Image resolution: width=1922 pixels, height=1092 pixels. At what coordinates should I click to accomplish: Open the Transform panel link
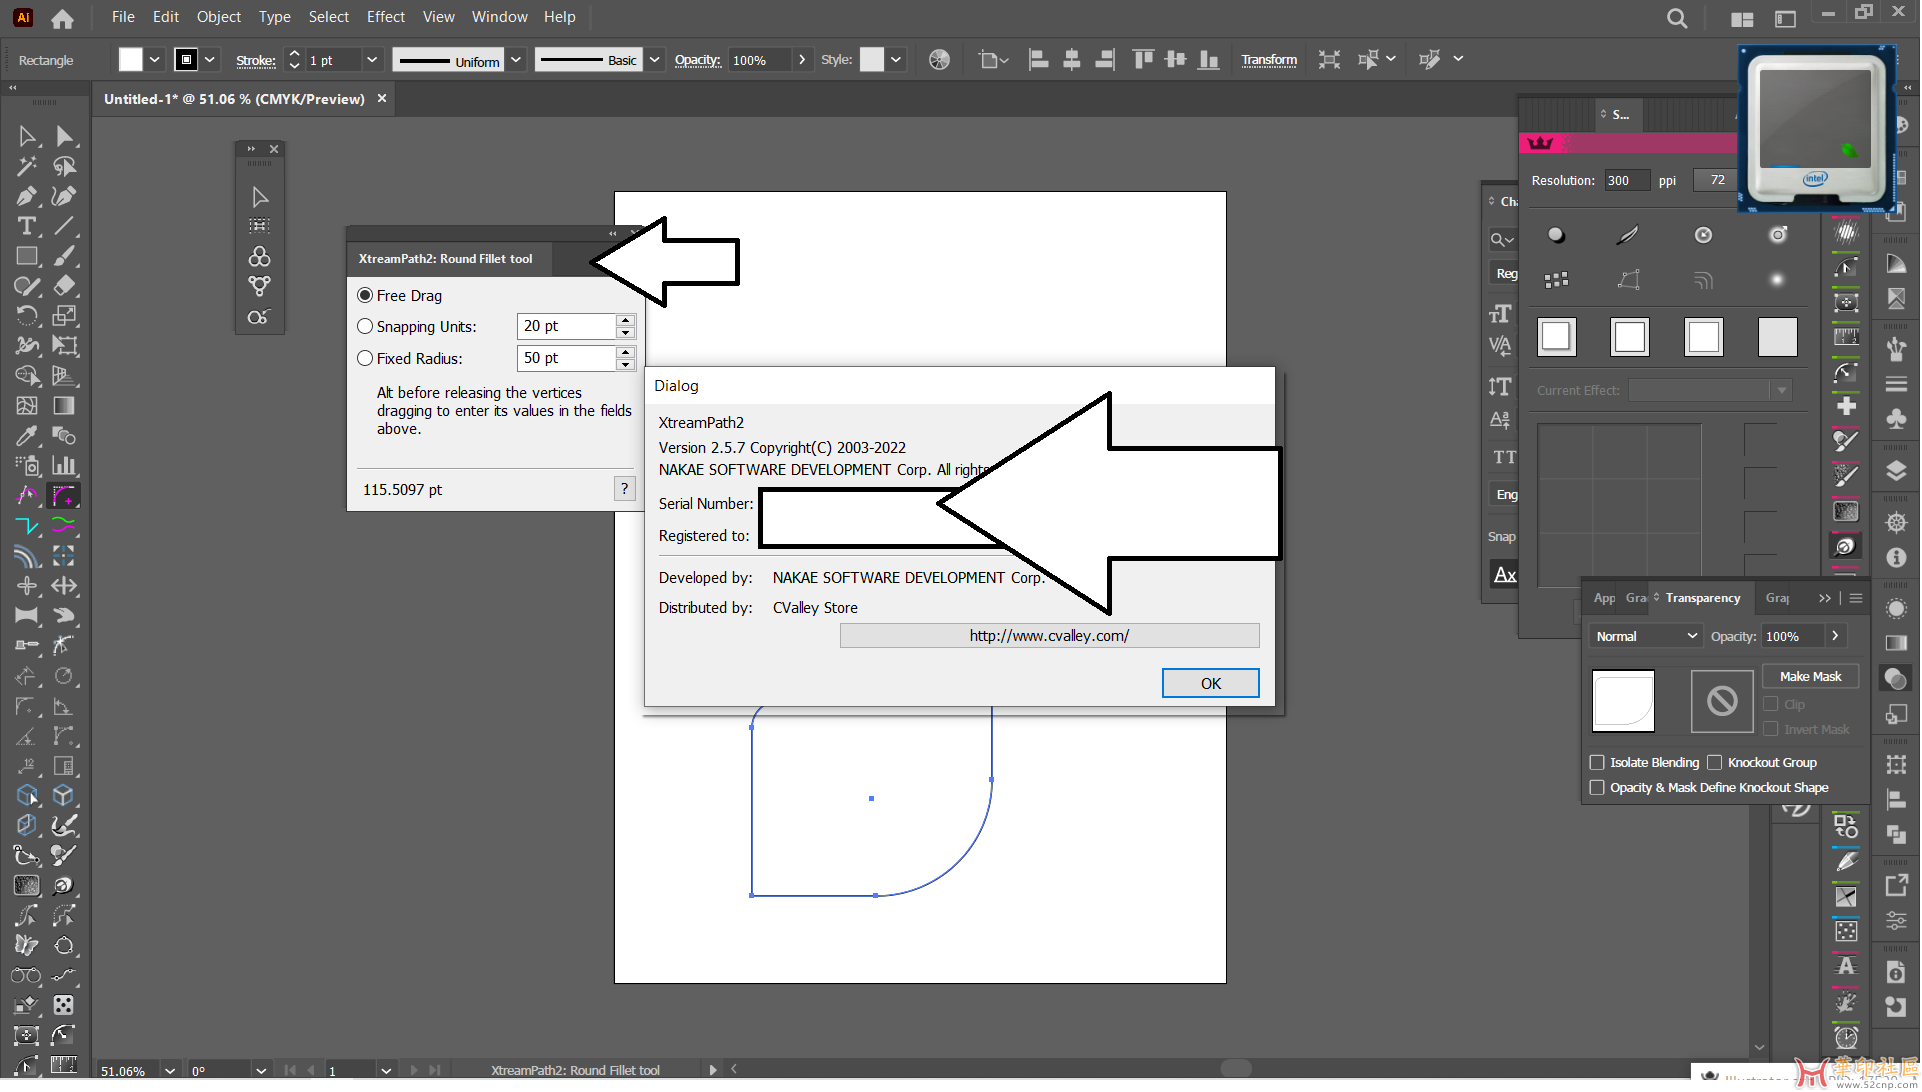[x=1269, y=60]
